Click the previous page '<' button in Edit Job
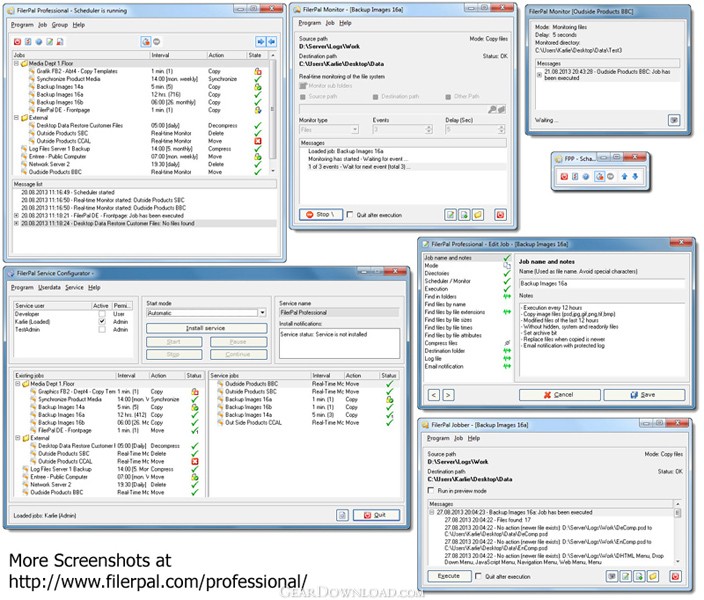704x600 pixels. click(434, 395)
